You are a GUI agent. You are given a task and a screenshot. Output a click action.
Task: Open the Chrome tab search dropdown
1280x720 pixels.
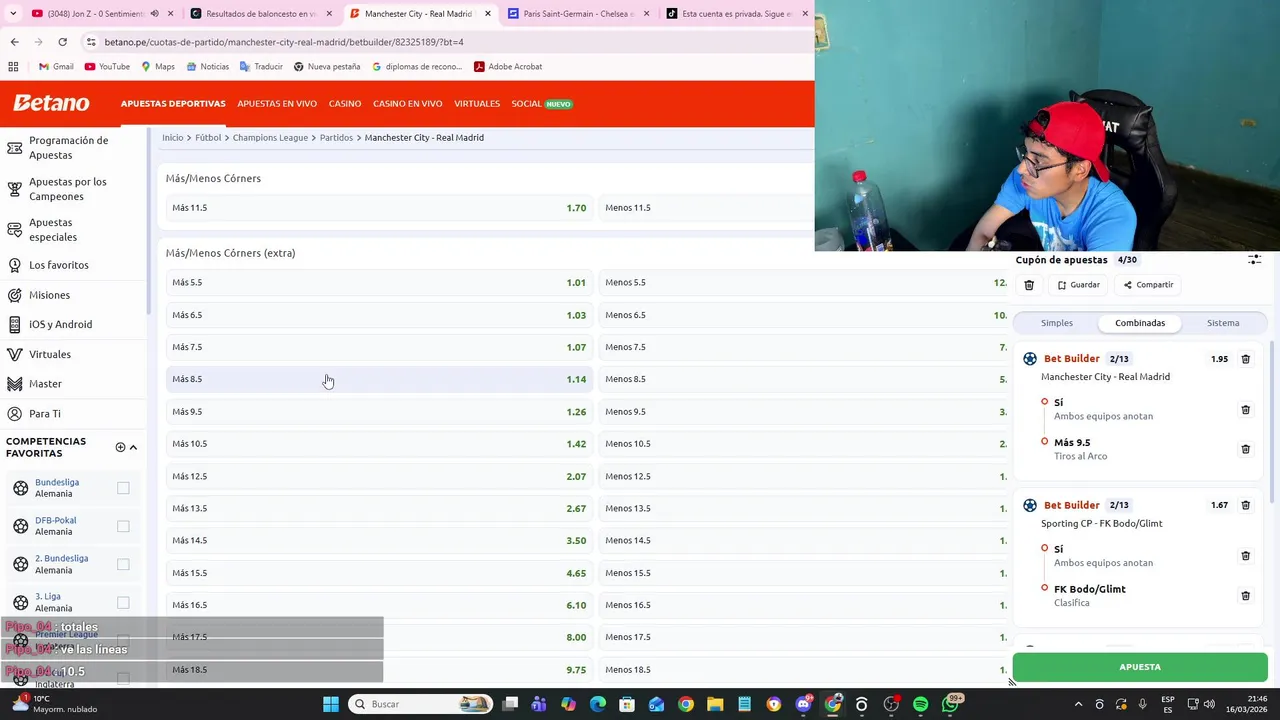click(12, 14)
